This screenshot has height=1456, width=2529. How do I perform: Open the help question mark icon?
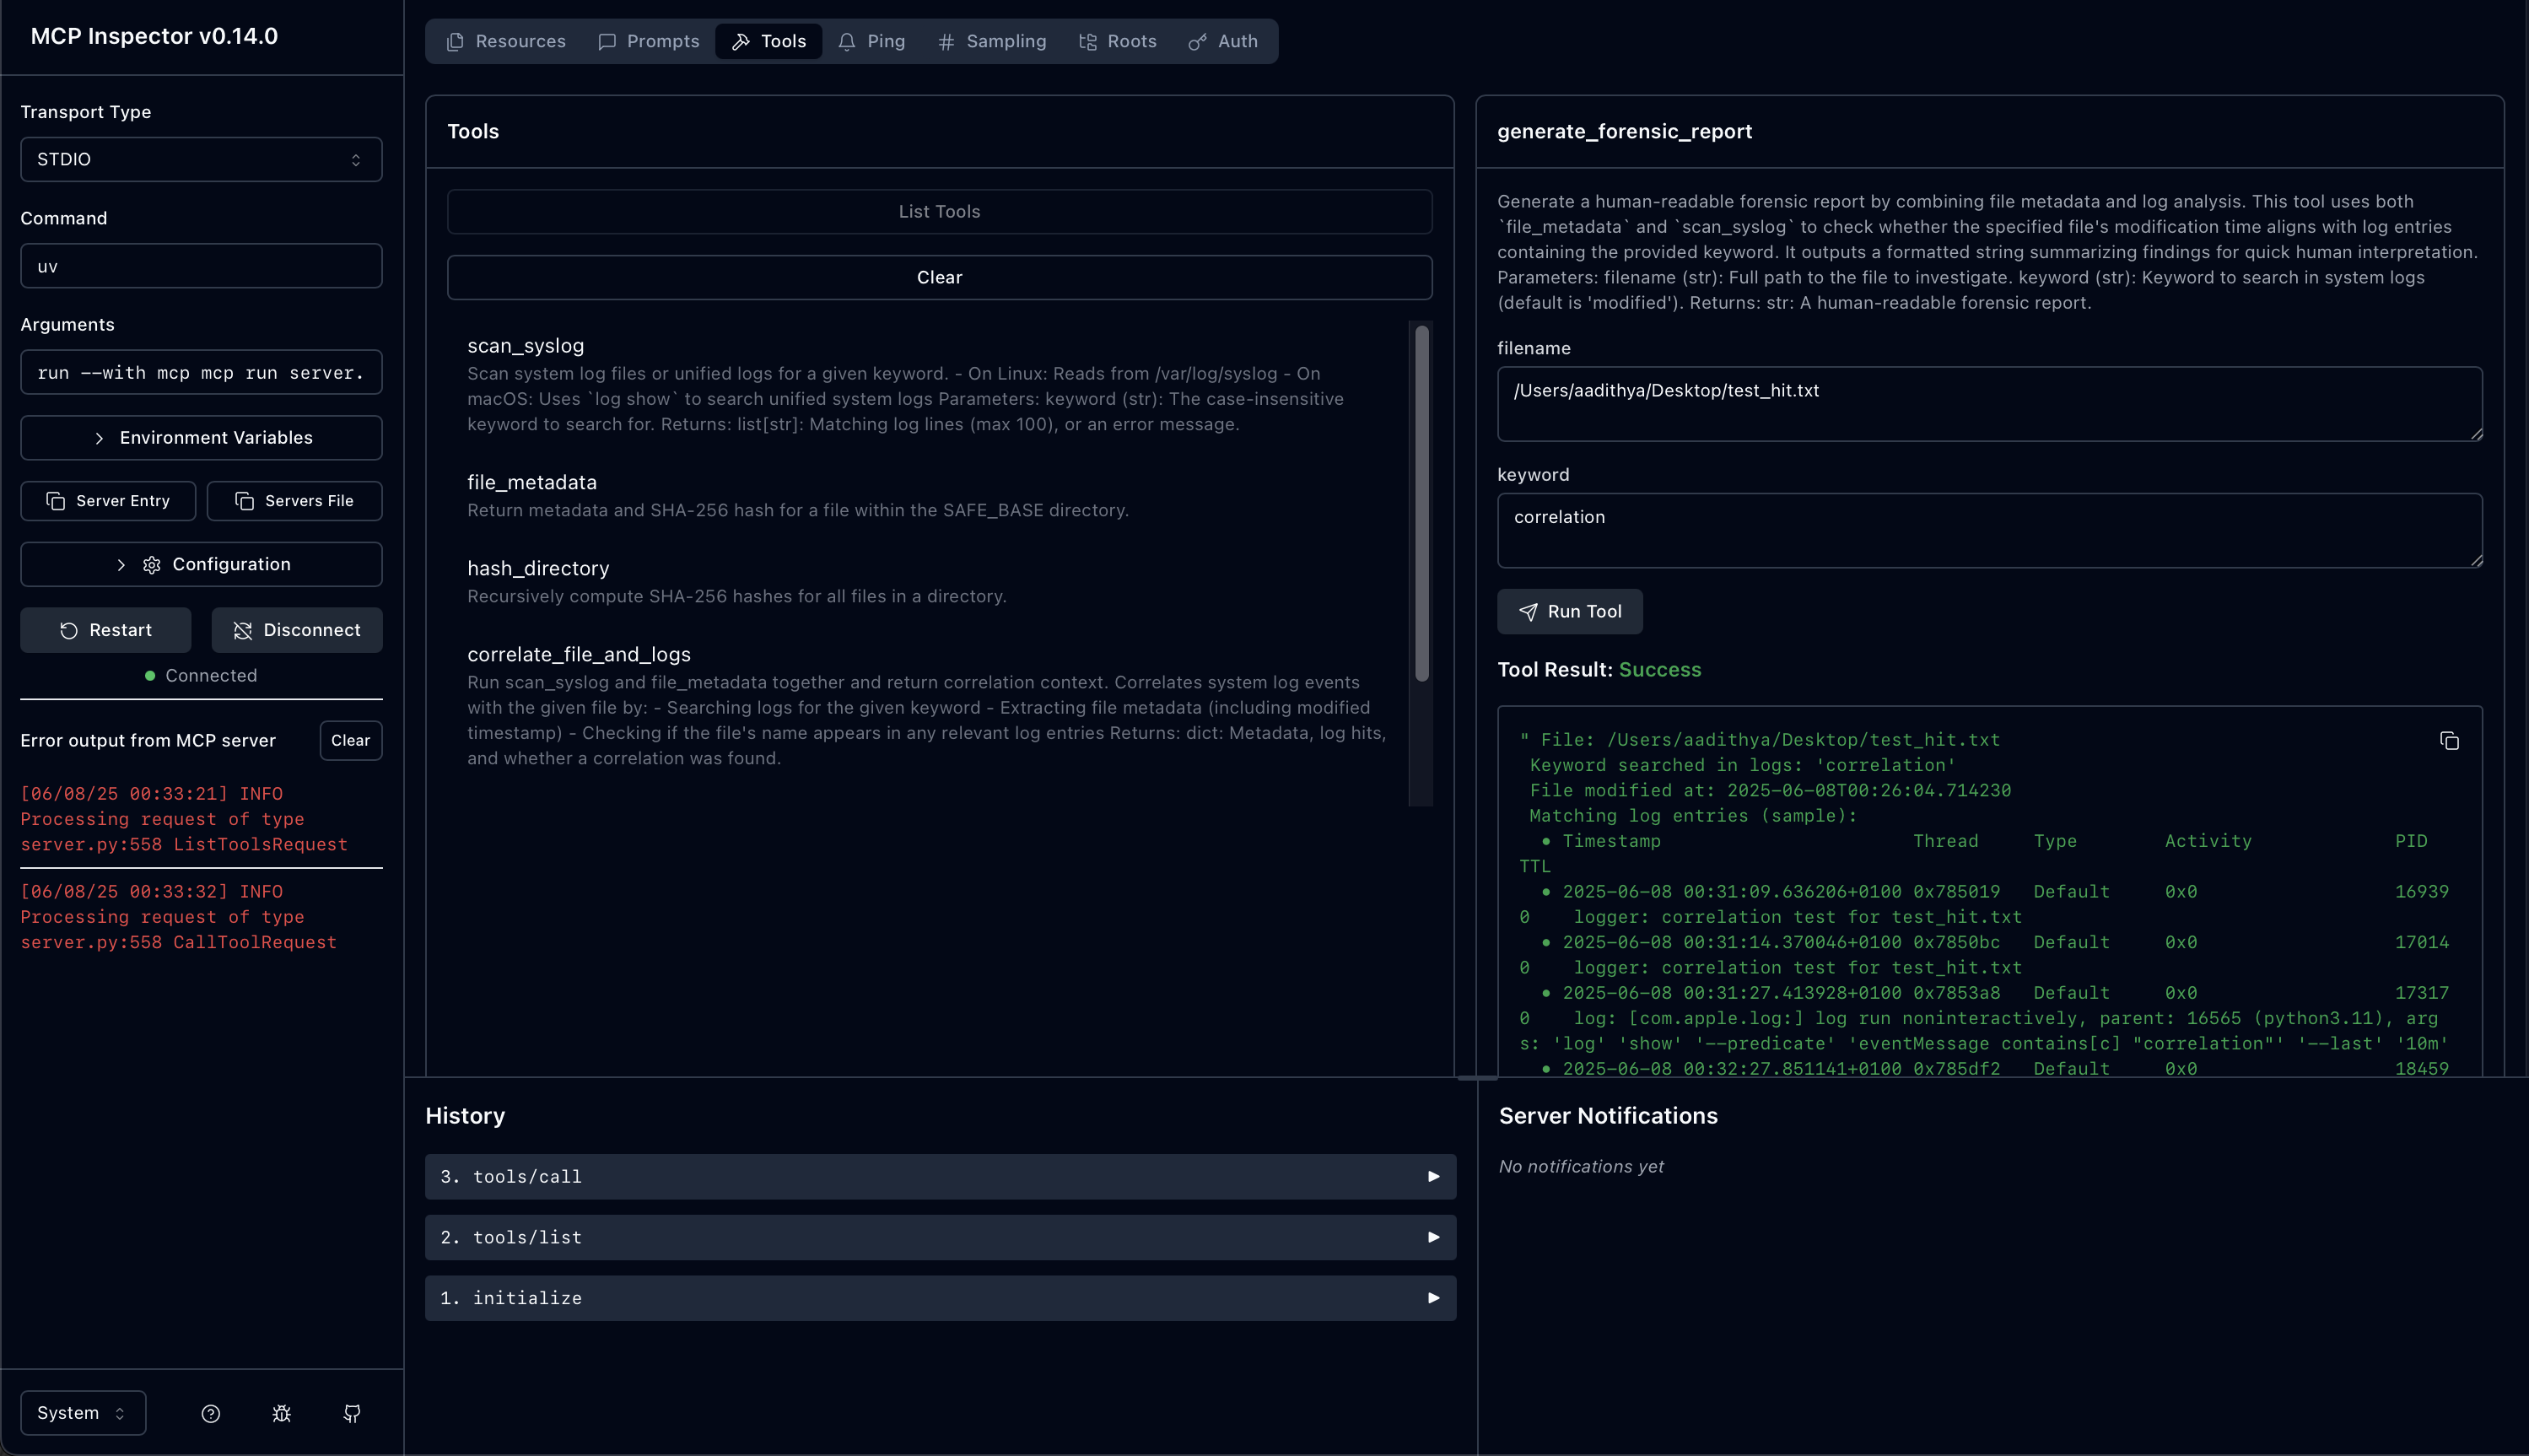tap(211, 1413)
